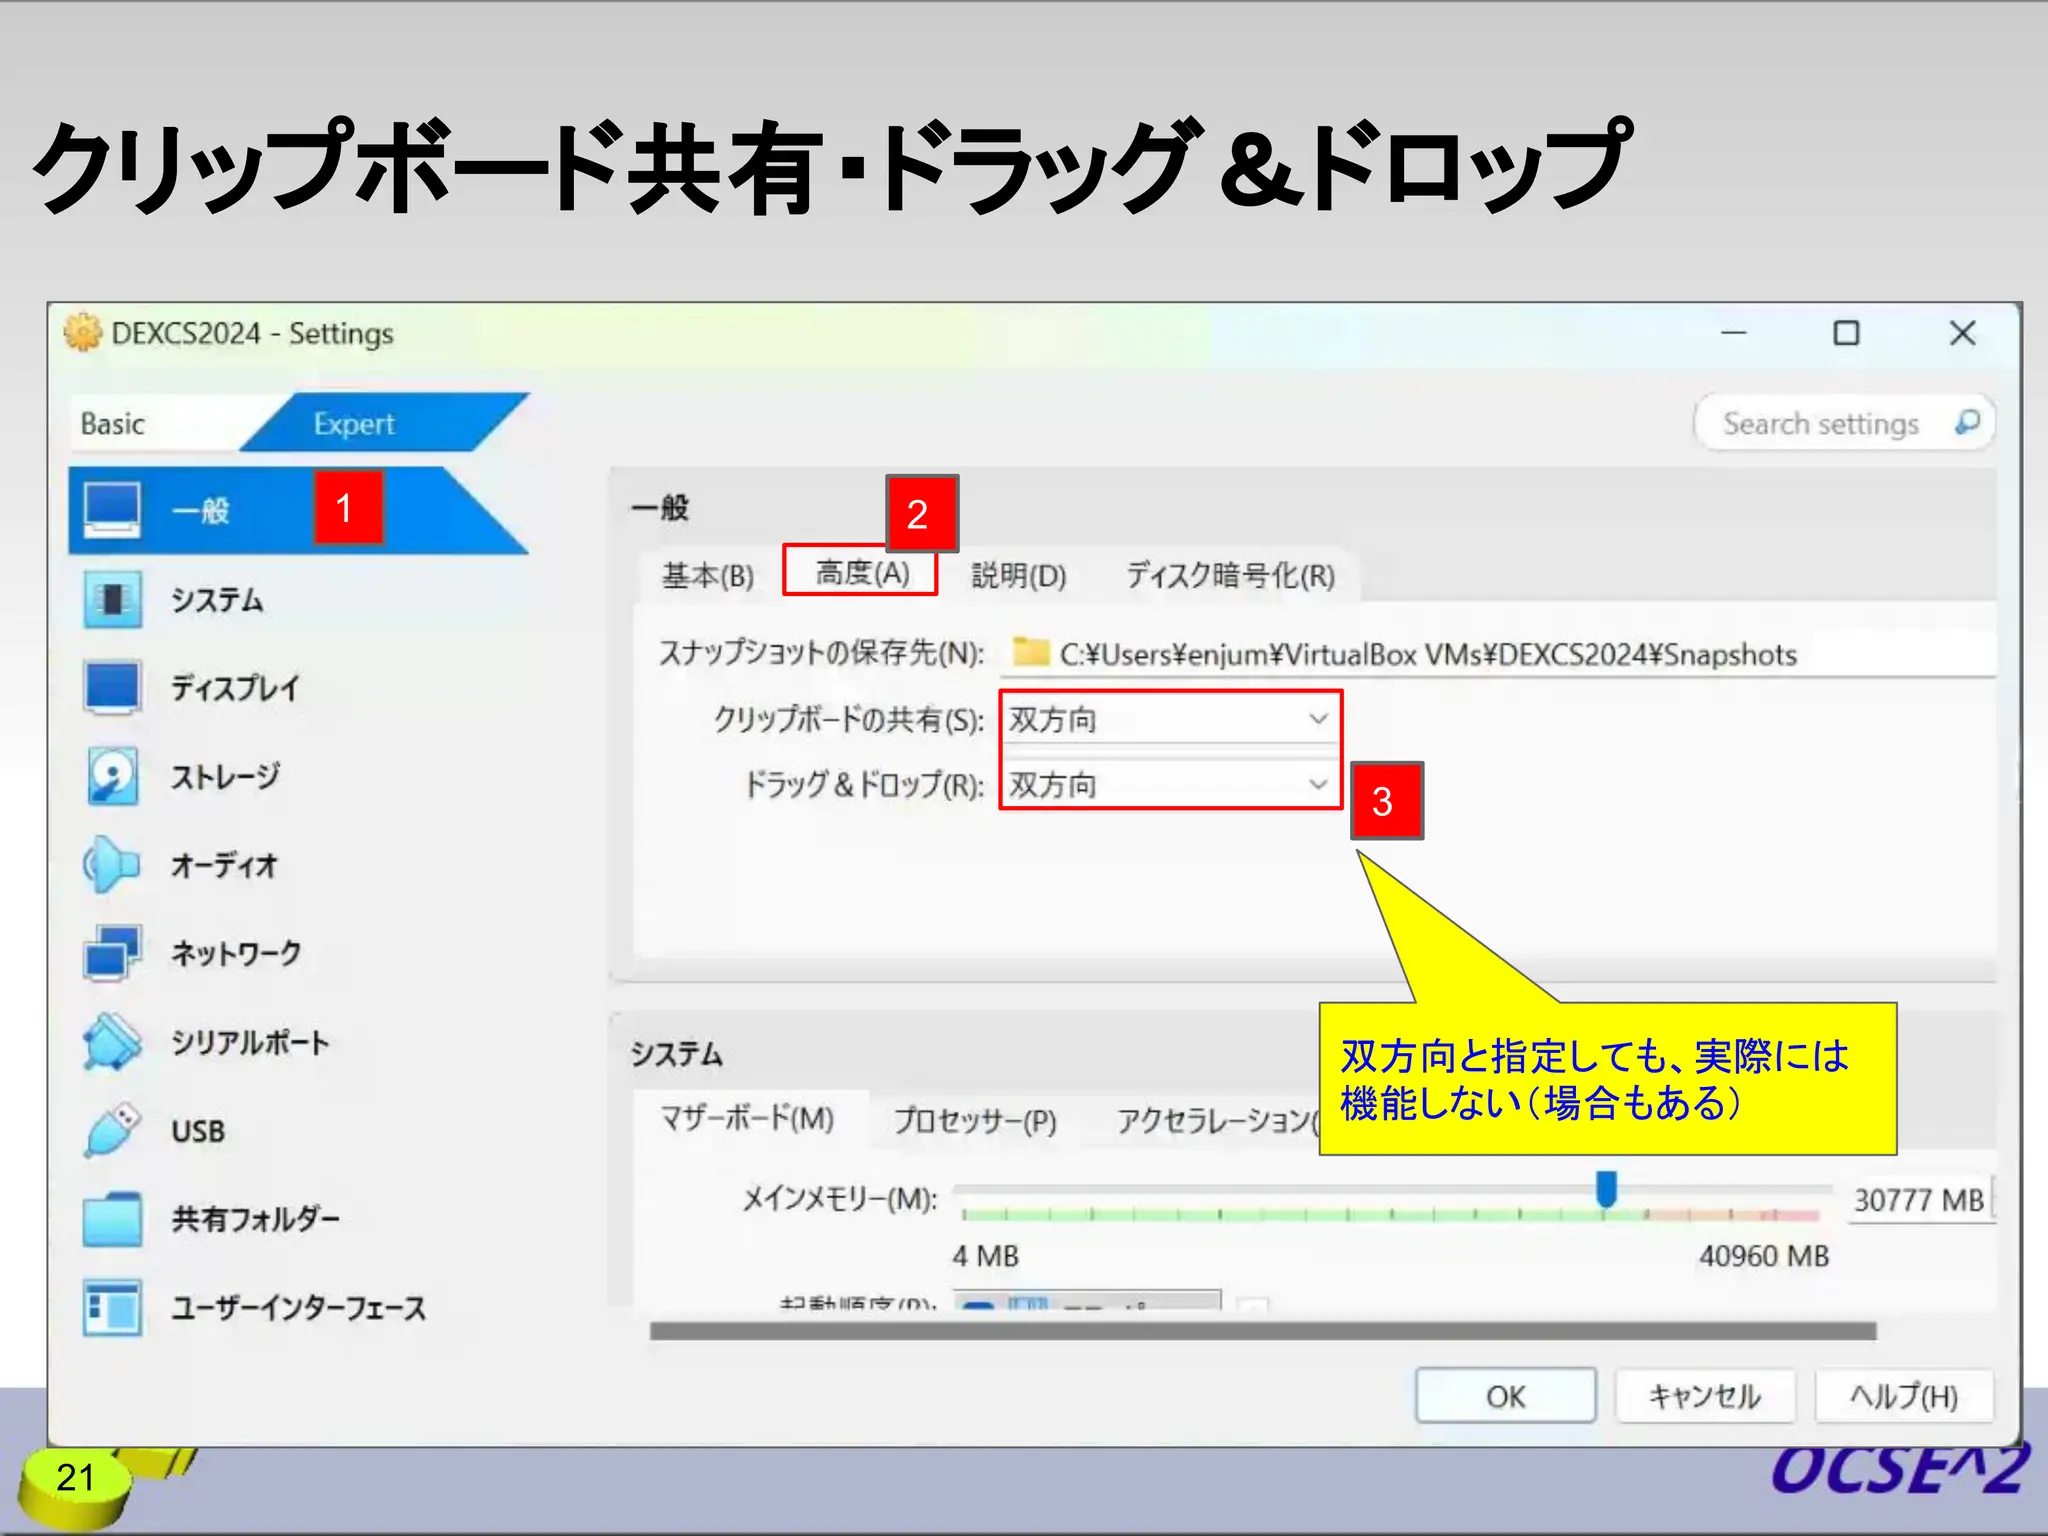Open the ディスク暗号化(R) tab
The height and width of the screenshot is (1536, 2048).
click(1231, 576)
